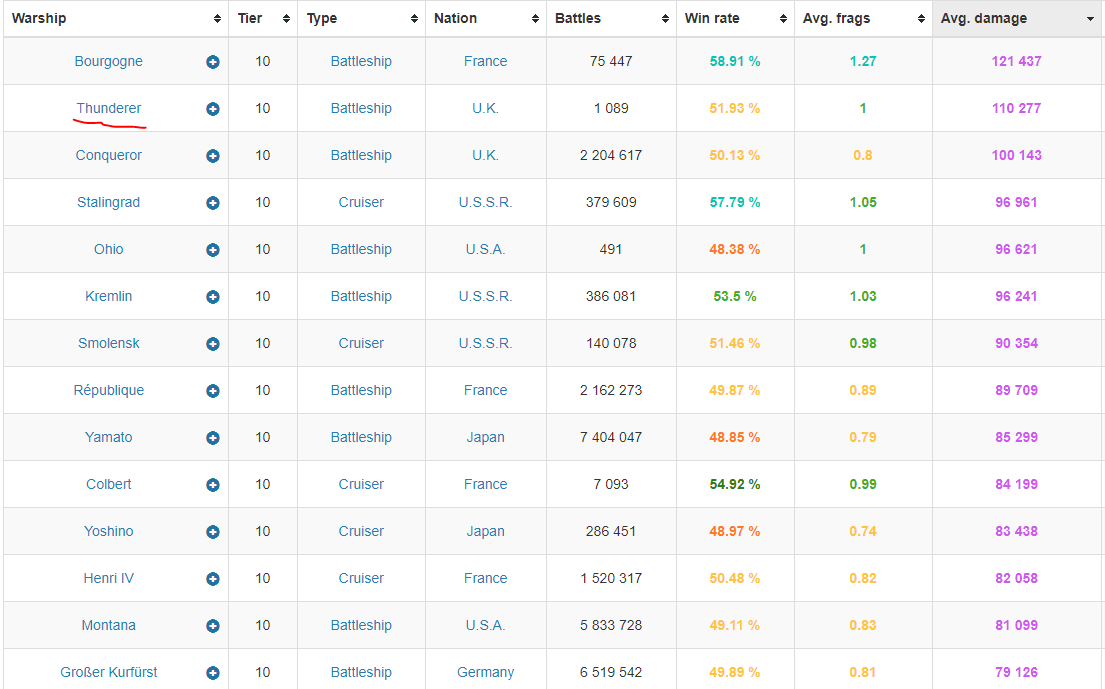The height and width of the screenshot is (689, 1105).
Task: Sort by the Tier column header
Action: pos(263,18)
